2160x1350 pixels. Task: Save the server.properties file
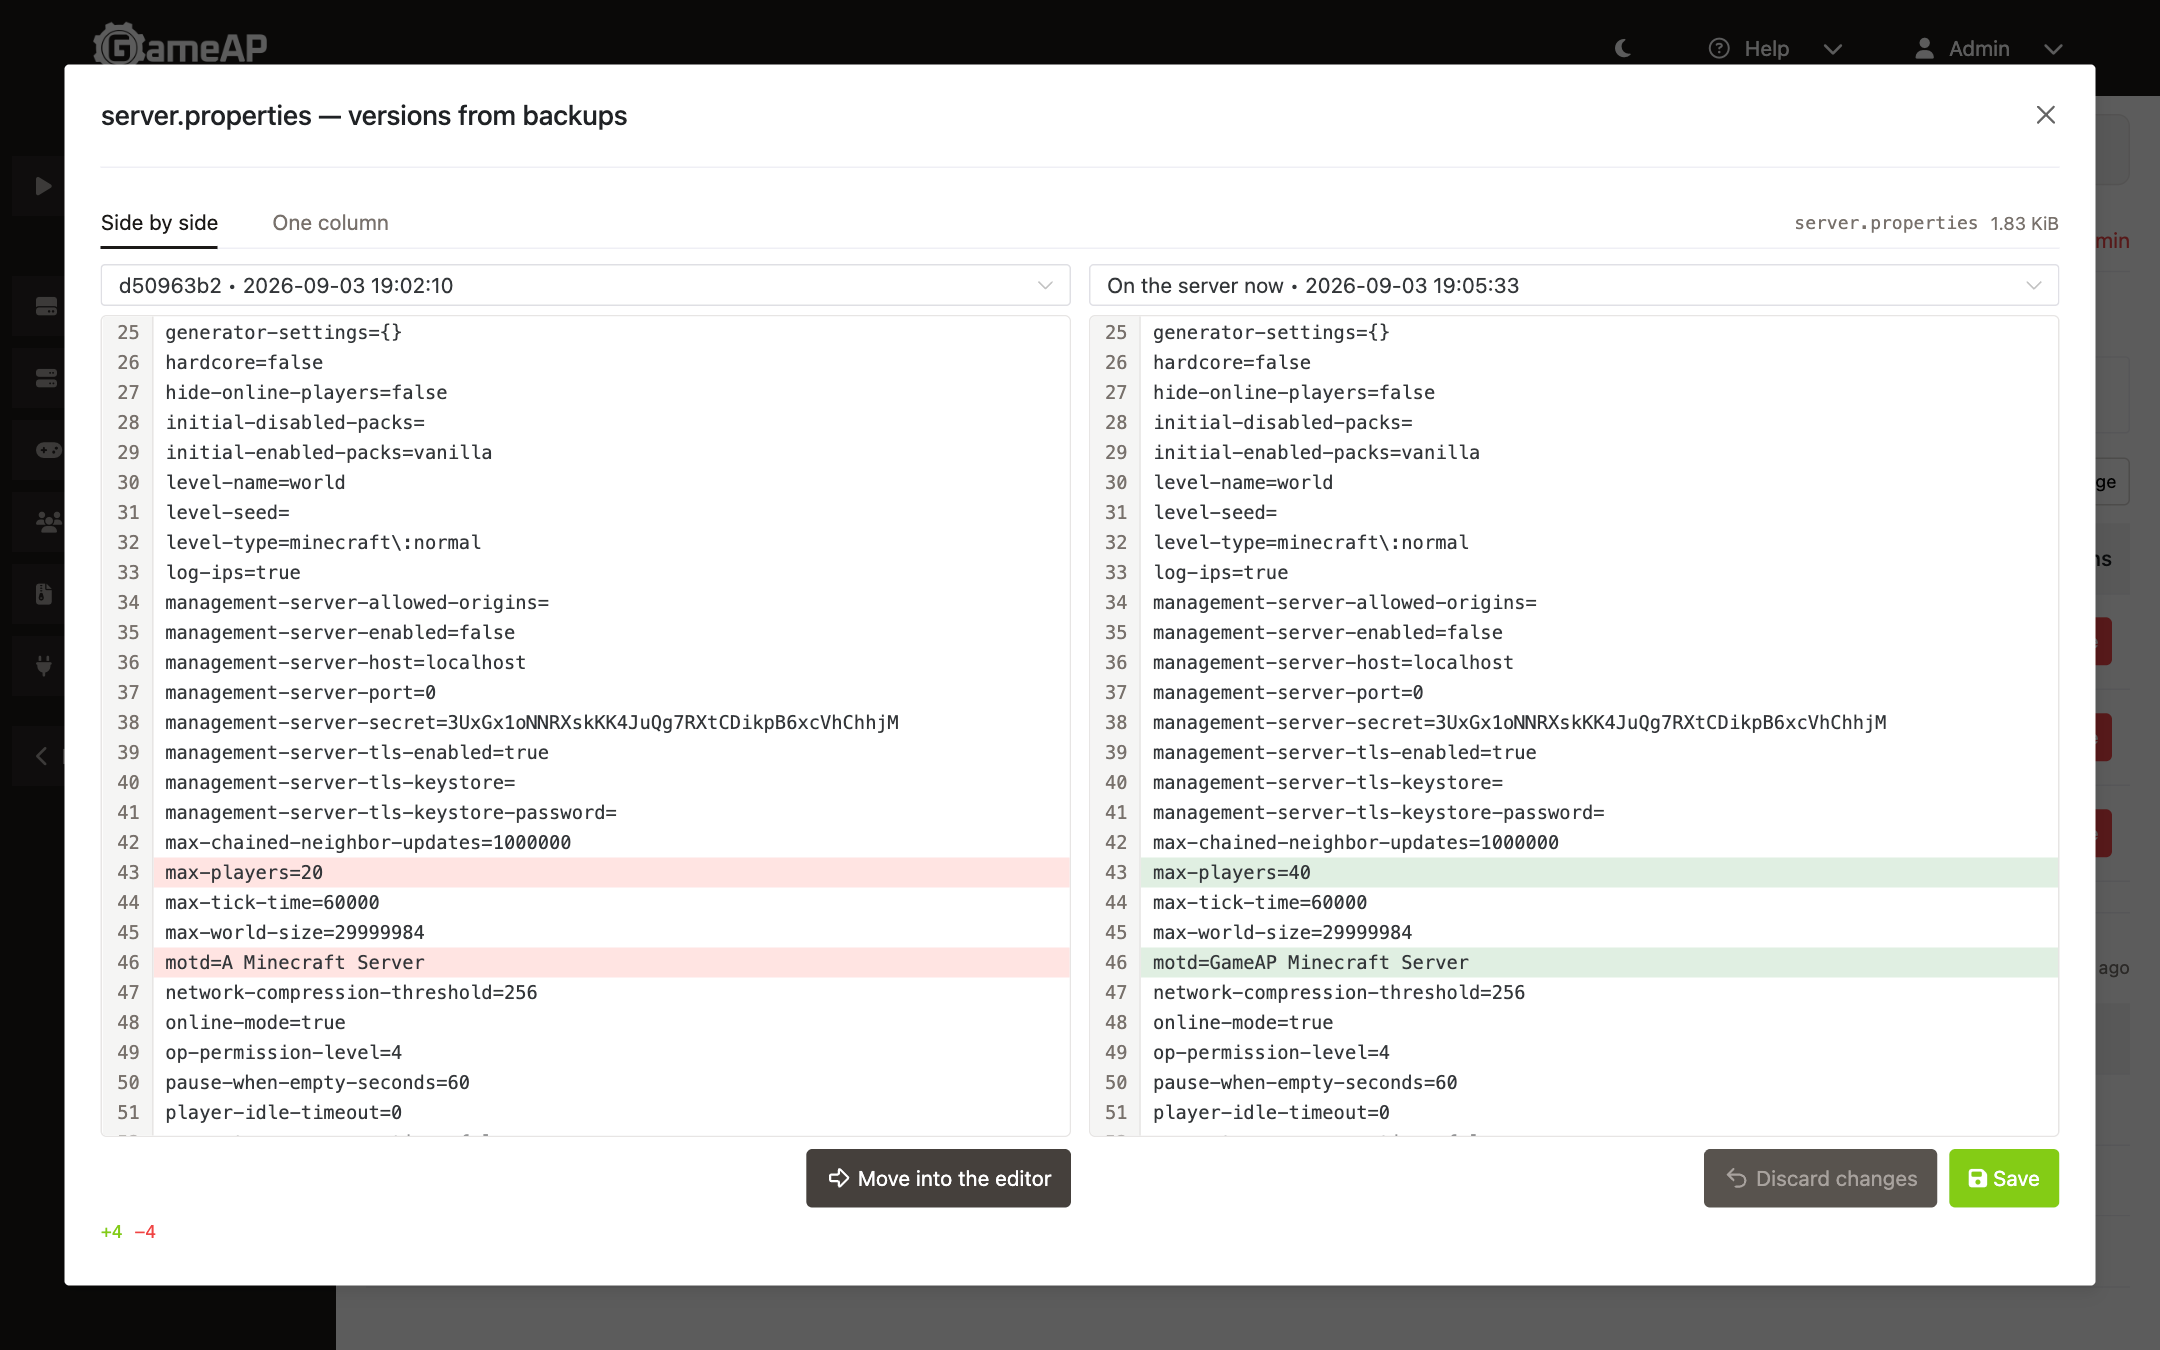[x=2003, y=1178]
